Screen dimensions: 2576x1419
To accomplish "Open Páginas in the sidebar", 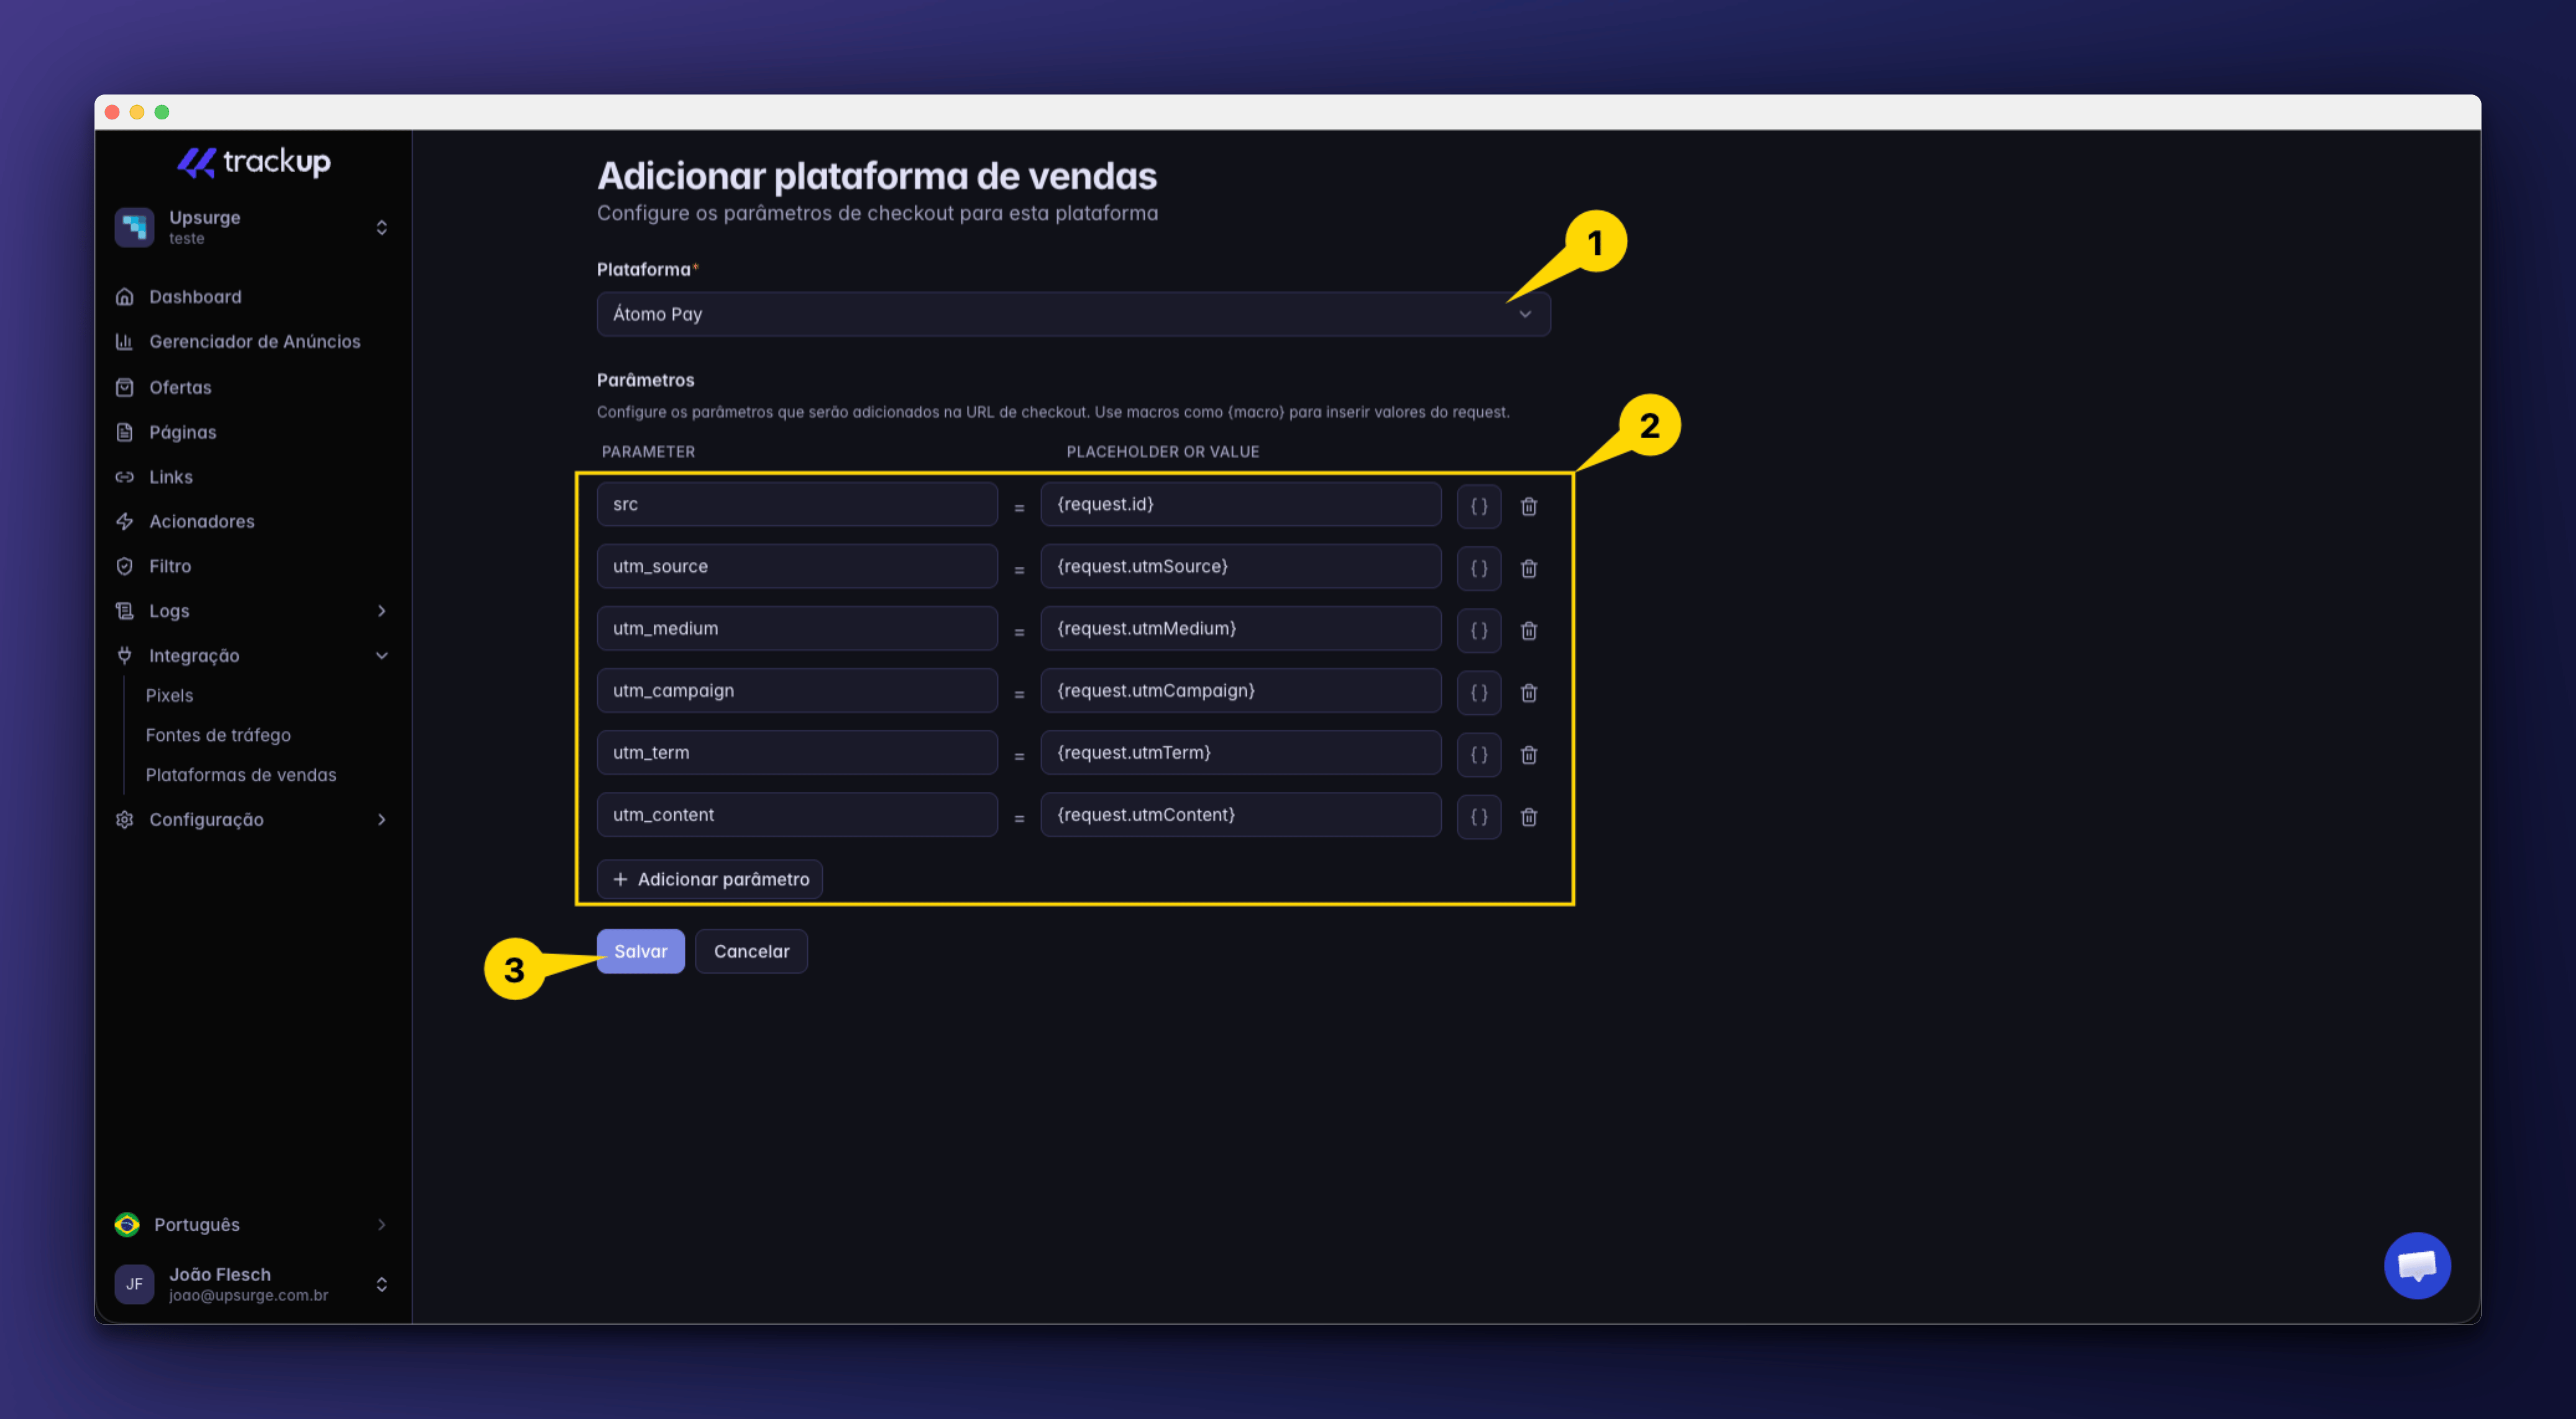I will pos(183,432).
